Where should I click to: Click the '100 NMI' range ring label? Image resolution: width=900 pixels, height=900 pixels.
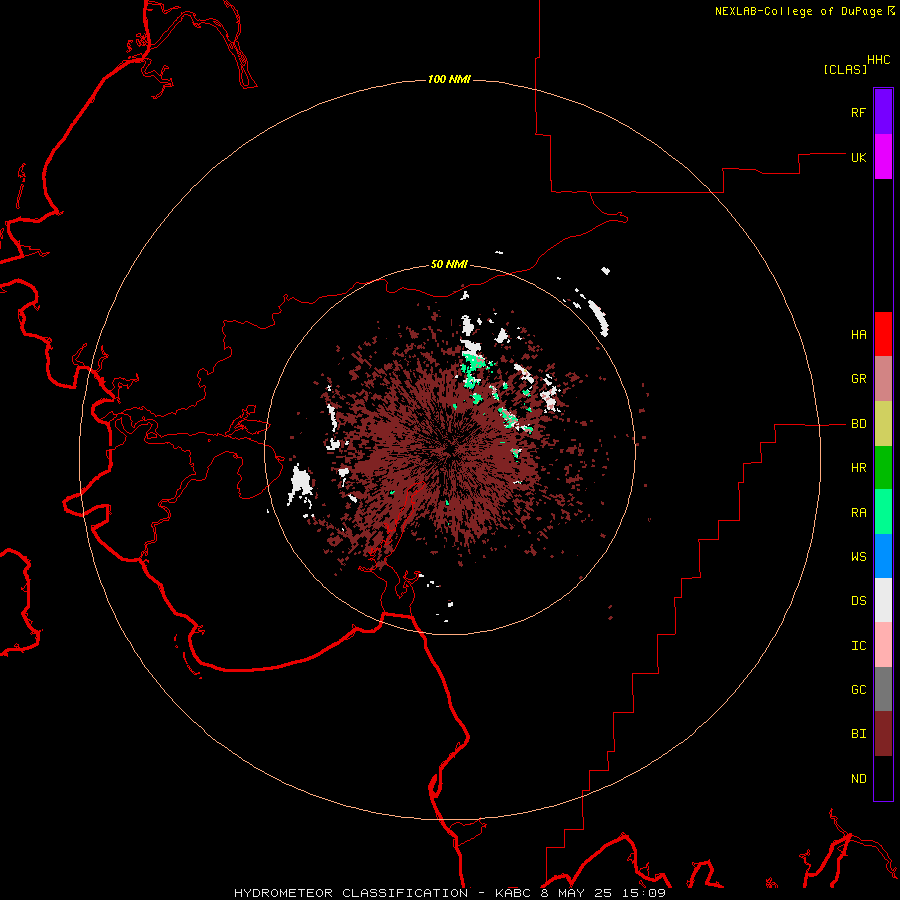click(449, 79)
